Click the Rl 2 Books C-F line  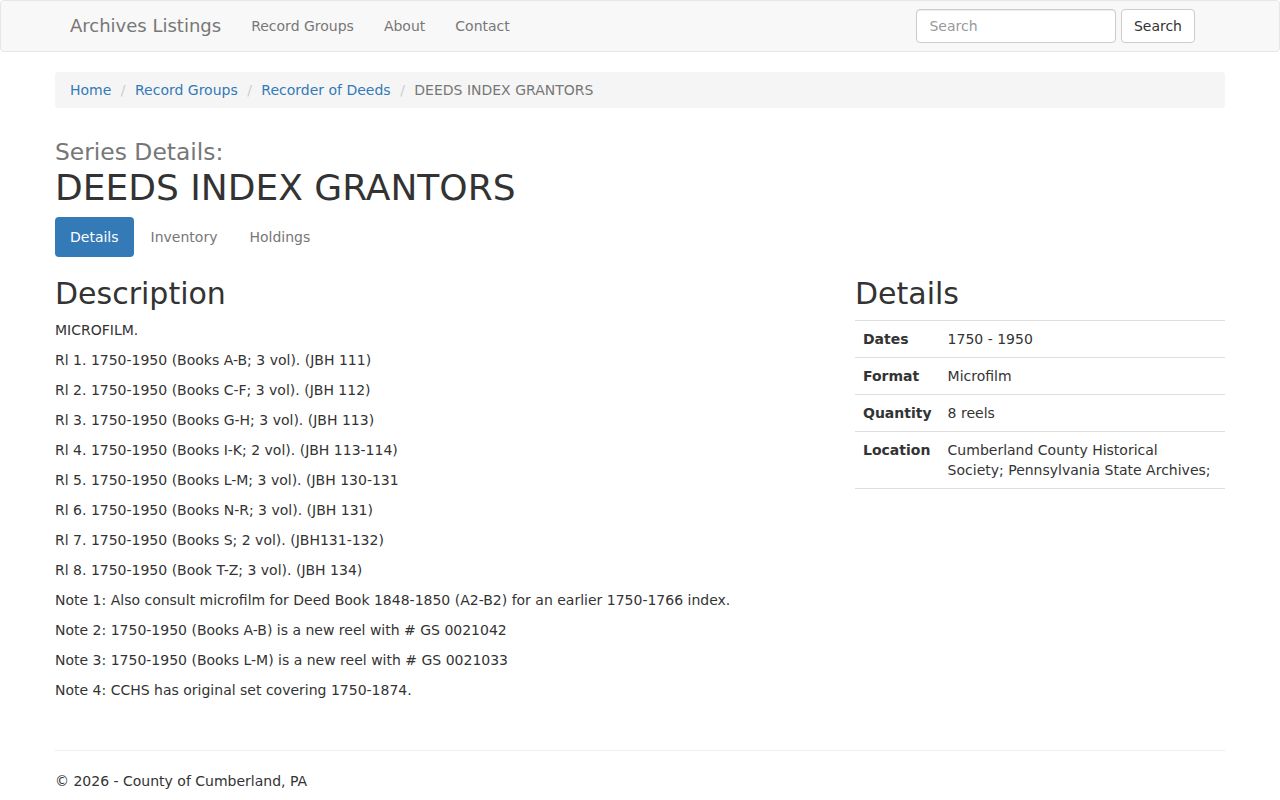click(212, 390)
